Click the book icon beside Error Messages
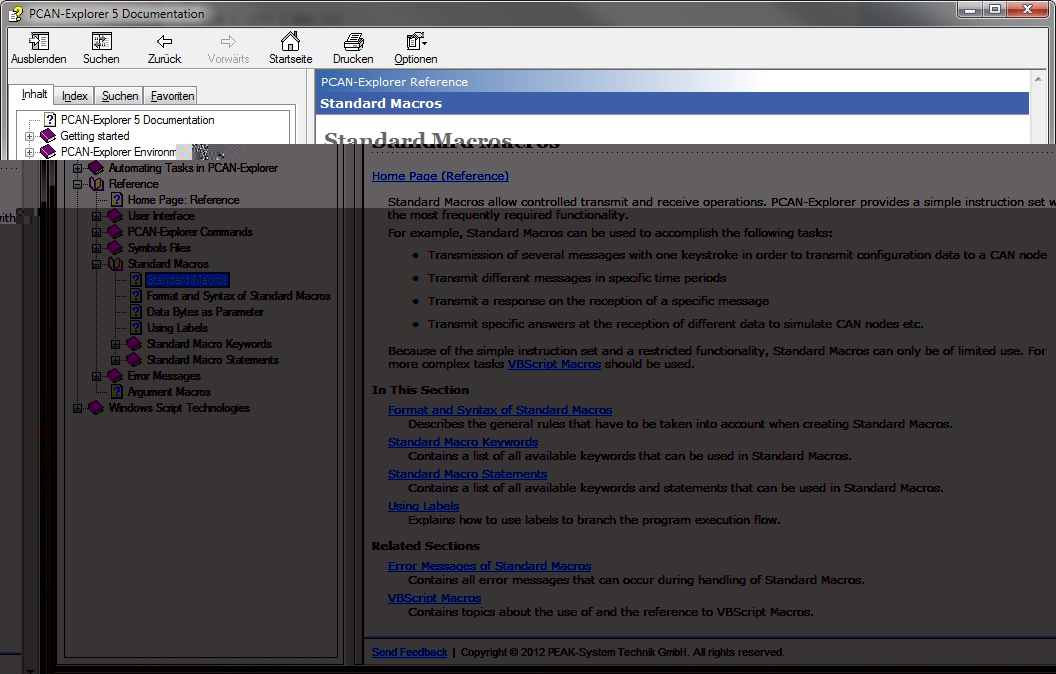 (115, 376)
